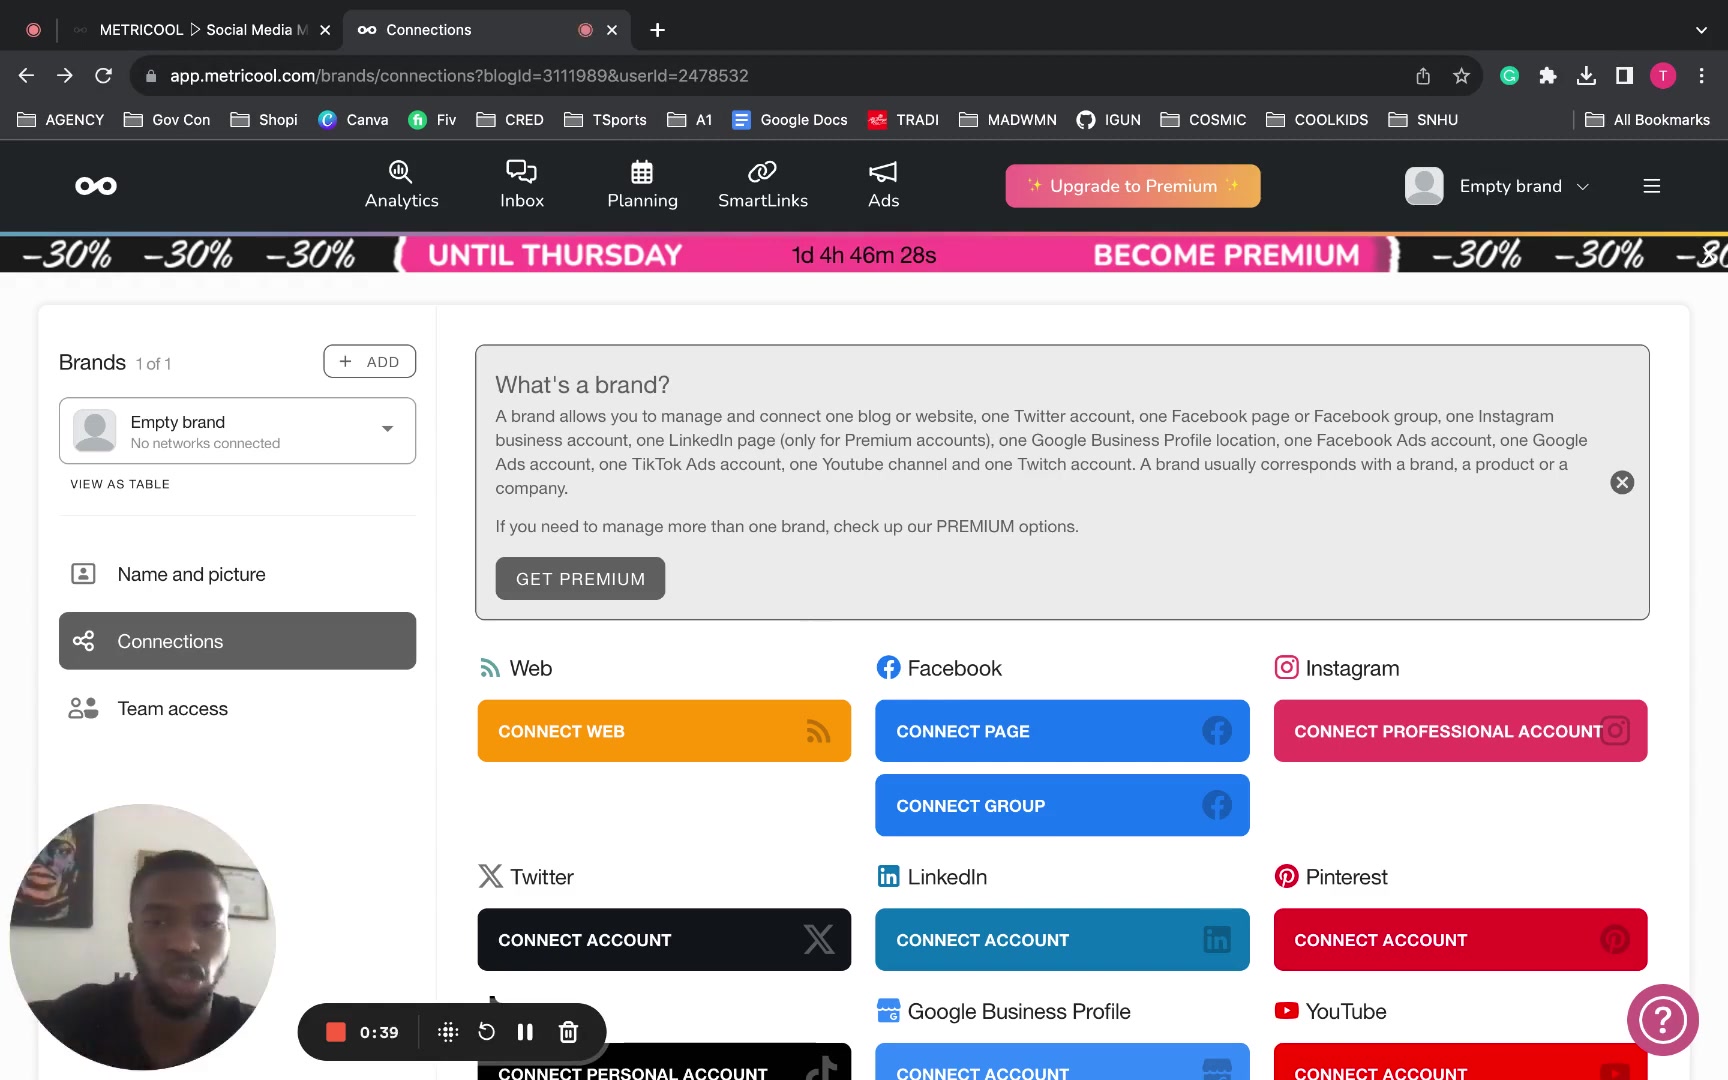Open the Team access section

(172, 708)
